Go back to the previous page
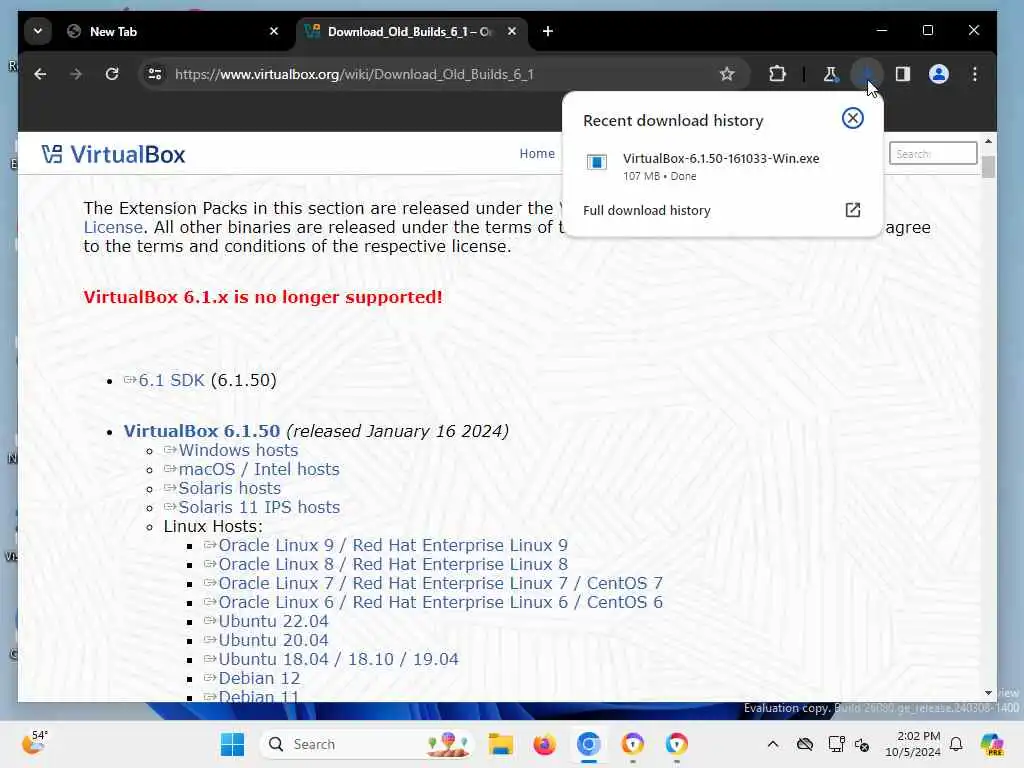The image size is (1024, 768). point(40,74)
